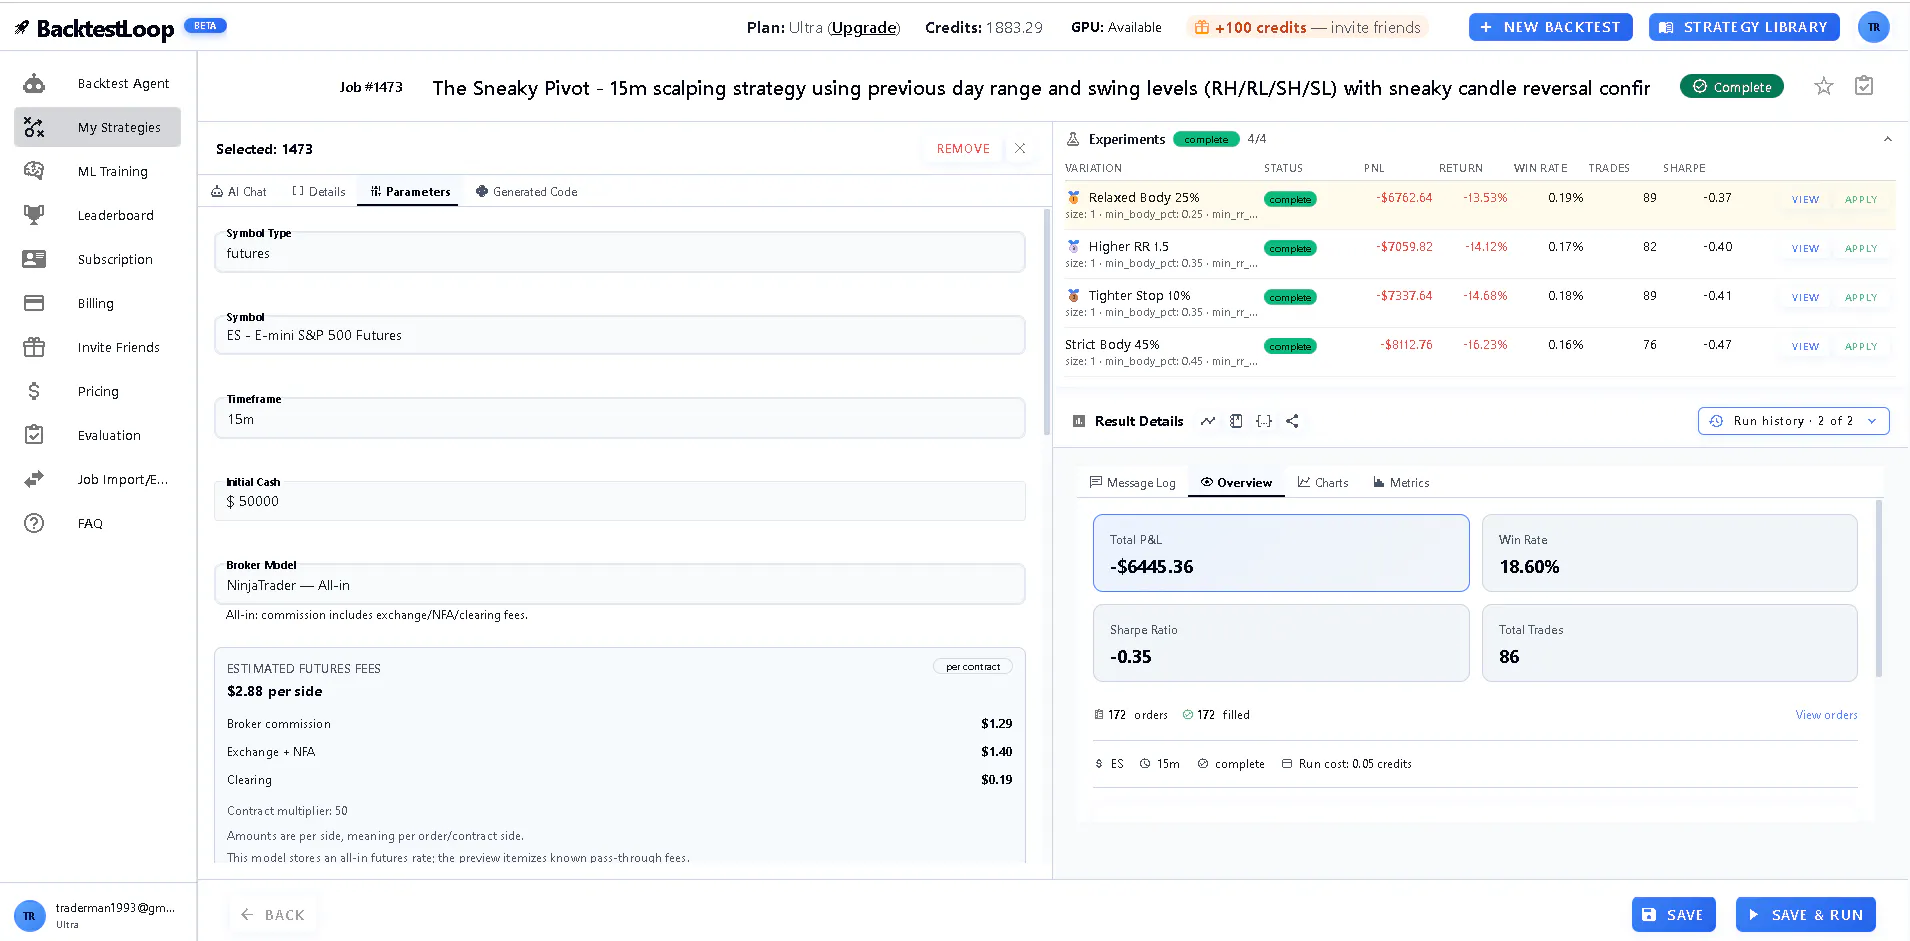This screenshot has height=941, width=1910.
Task: Open the View orders link
Action: pyautogui.click(x=1826, y=715)
